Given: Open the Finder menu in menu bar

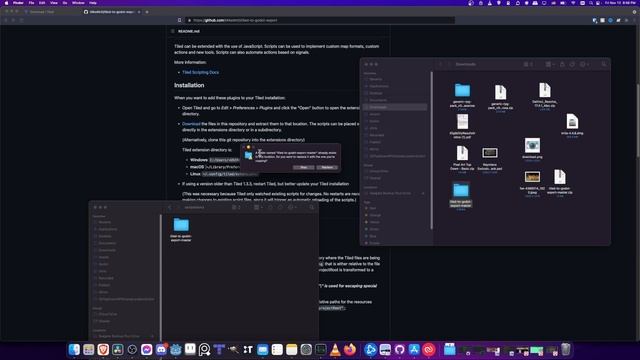Looking at the screenshot, I should click(x=18, y=3).
